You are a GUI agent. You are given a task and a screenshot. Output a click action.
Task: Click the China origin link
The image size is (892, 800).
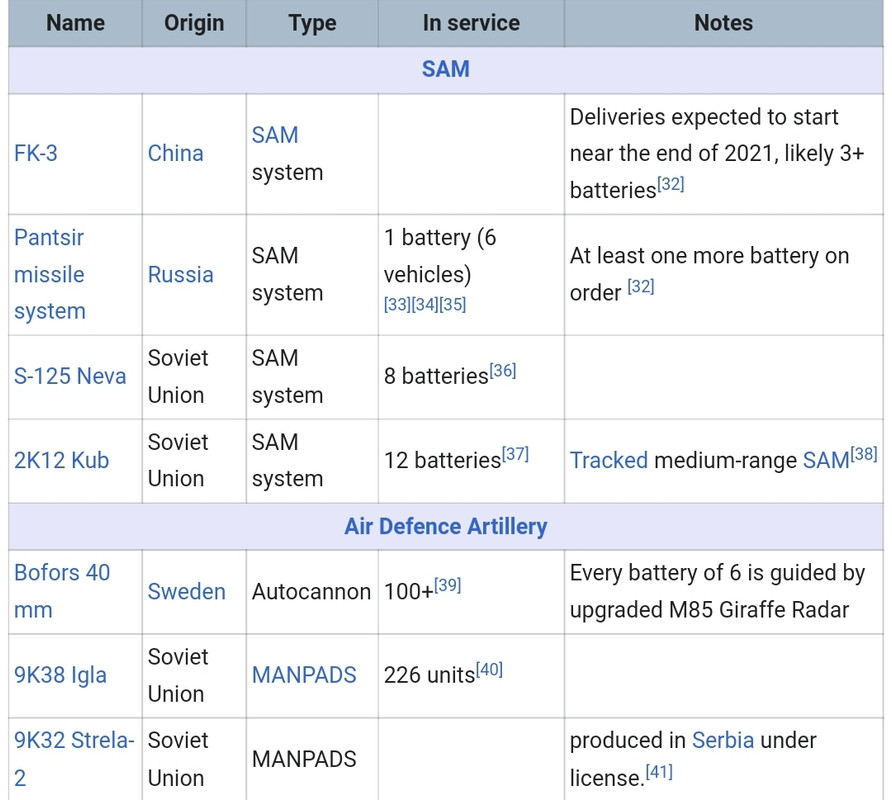point(175,154)
